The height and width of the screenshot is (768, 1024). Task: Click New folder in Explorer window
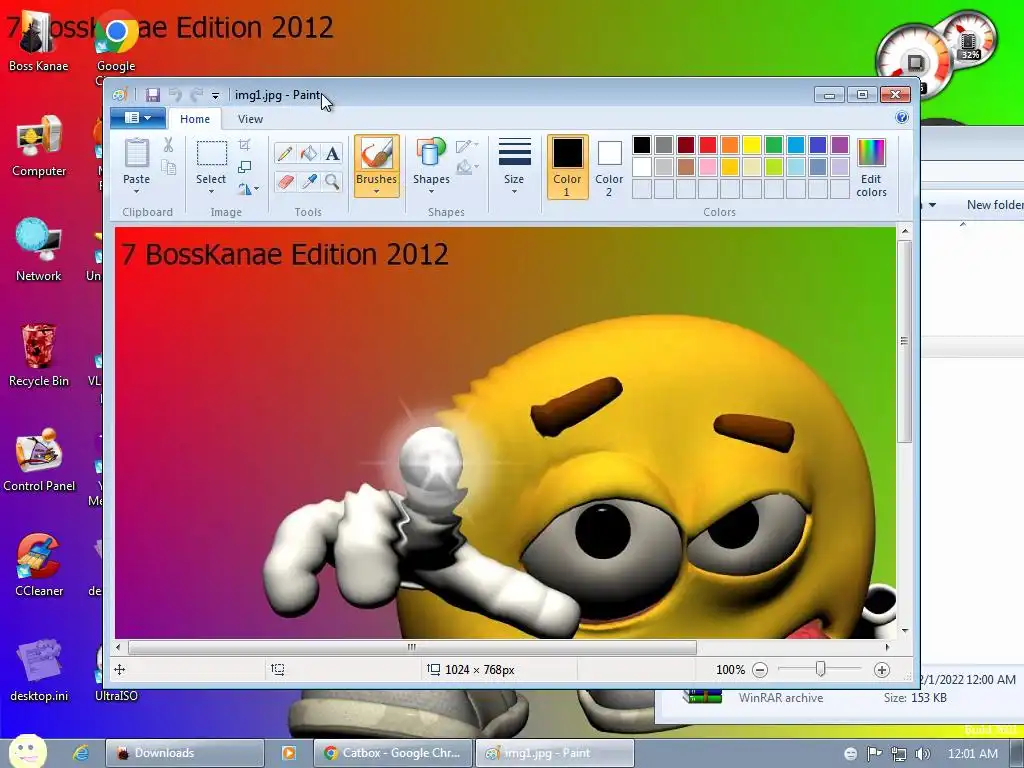tap(995, 204)
